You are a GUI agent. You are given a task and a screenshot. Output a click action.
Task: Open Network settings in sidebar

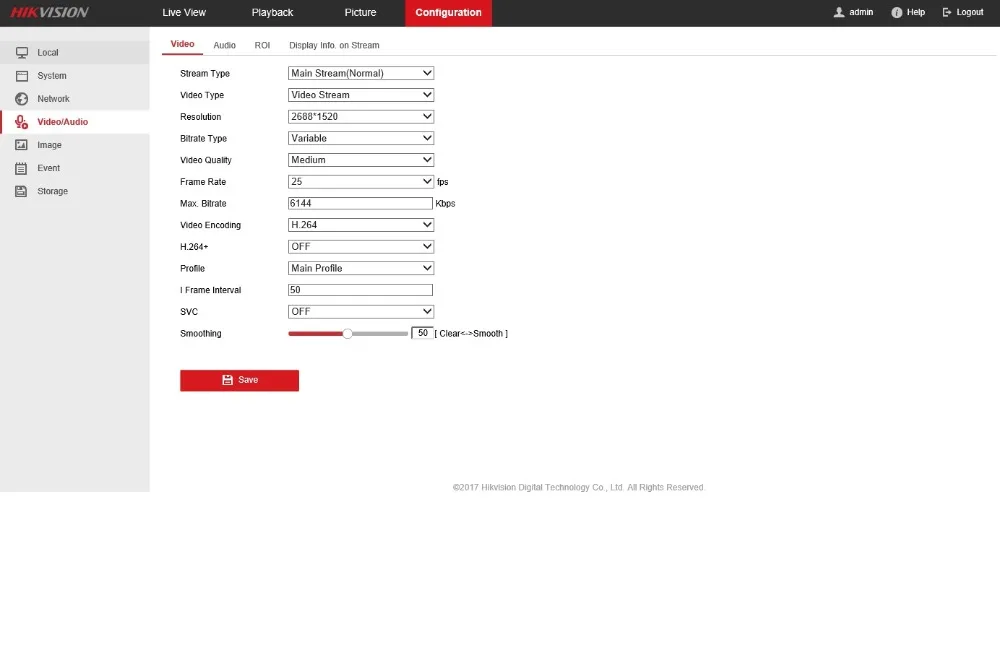click(x=75, y=99)
